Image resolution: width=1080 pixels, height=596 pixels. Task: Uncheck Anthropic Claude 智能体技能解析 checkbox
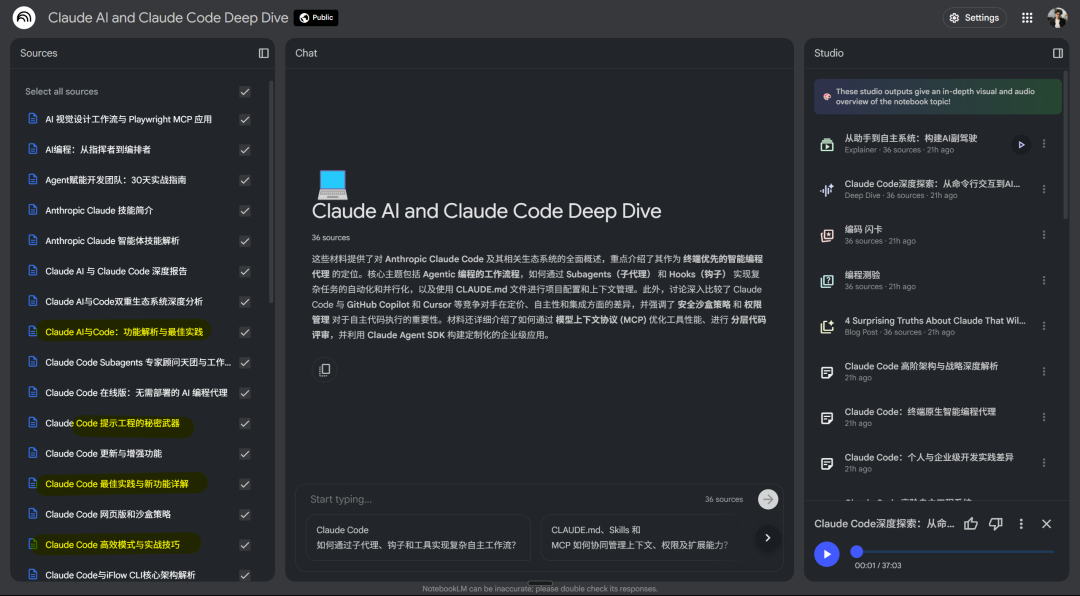click(245, 240)
